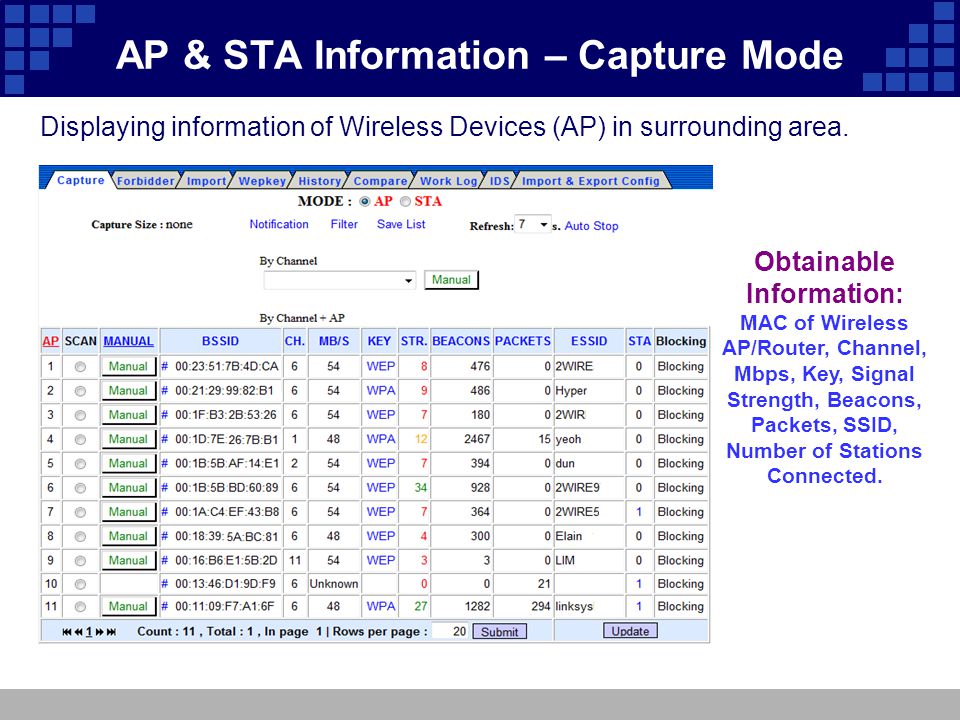The image size is (960, 720).
Task: Click the # icon beside BSSID 00:11:09:F7:A1:6F
Action: tap(164, 607)
